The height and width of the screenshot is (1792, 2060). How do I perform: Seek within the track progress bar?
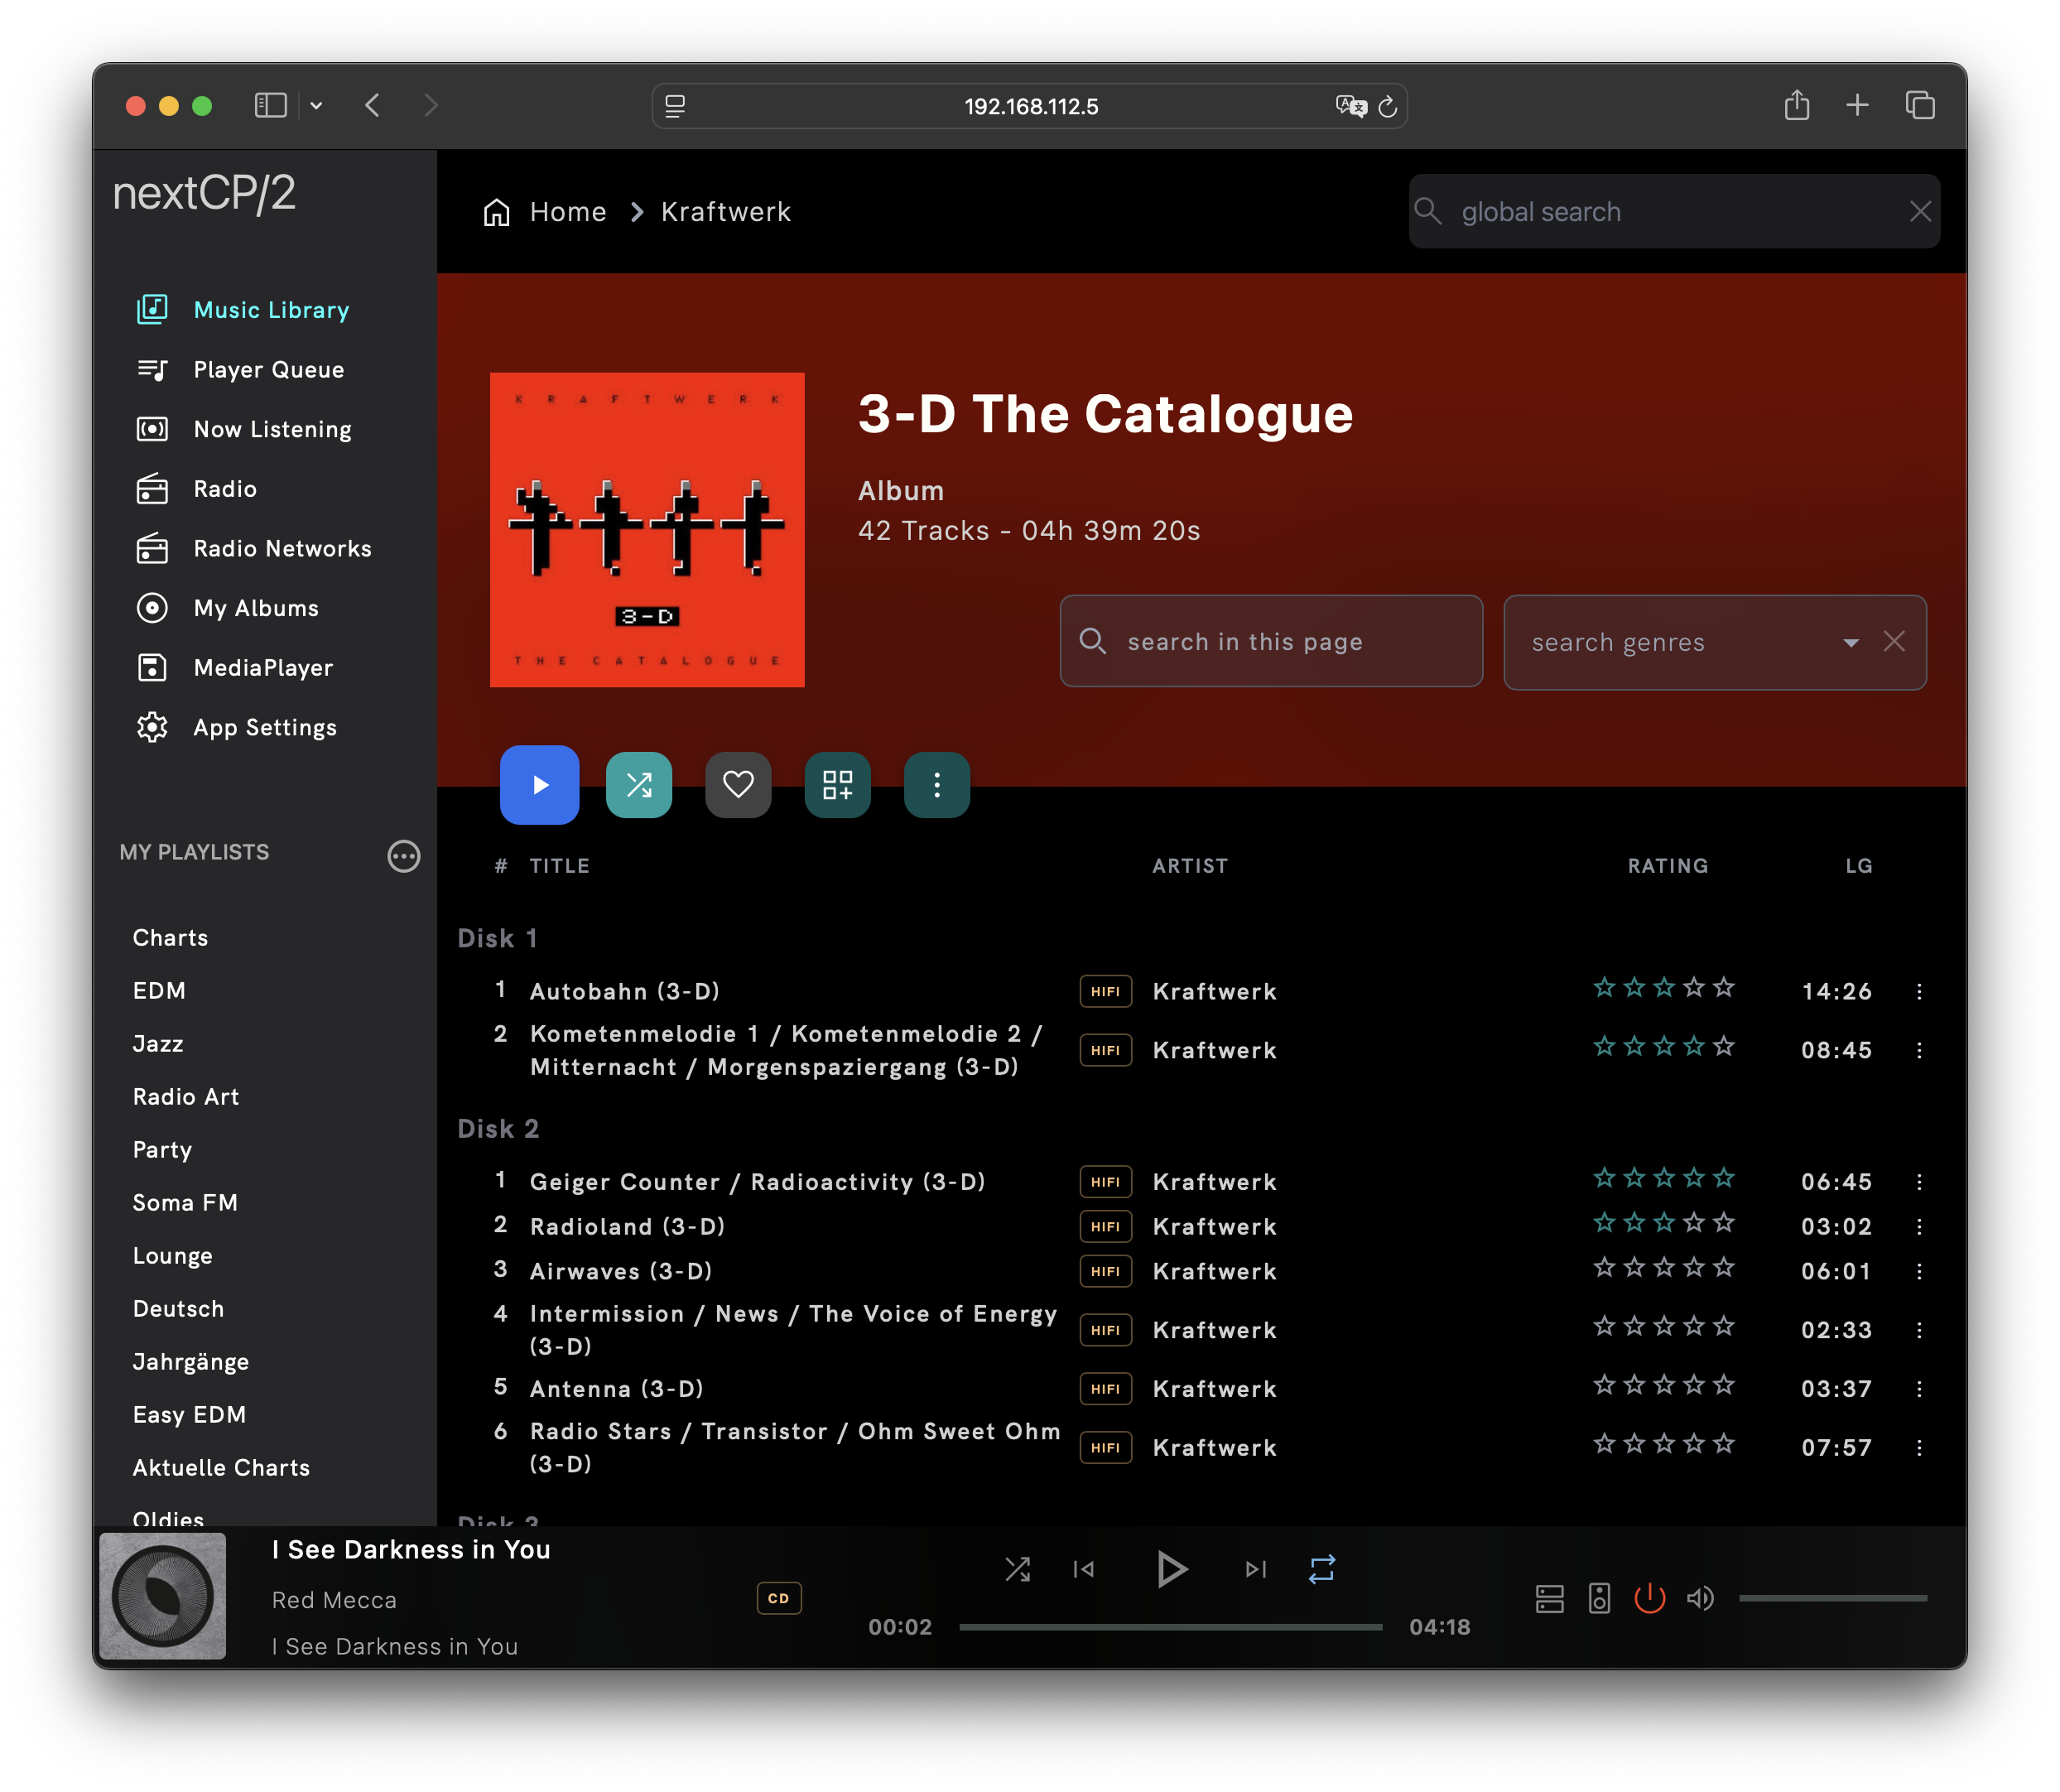1170,1627
